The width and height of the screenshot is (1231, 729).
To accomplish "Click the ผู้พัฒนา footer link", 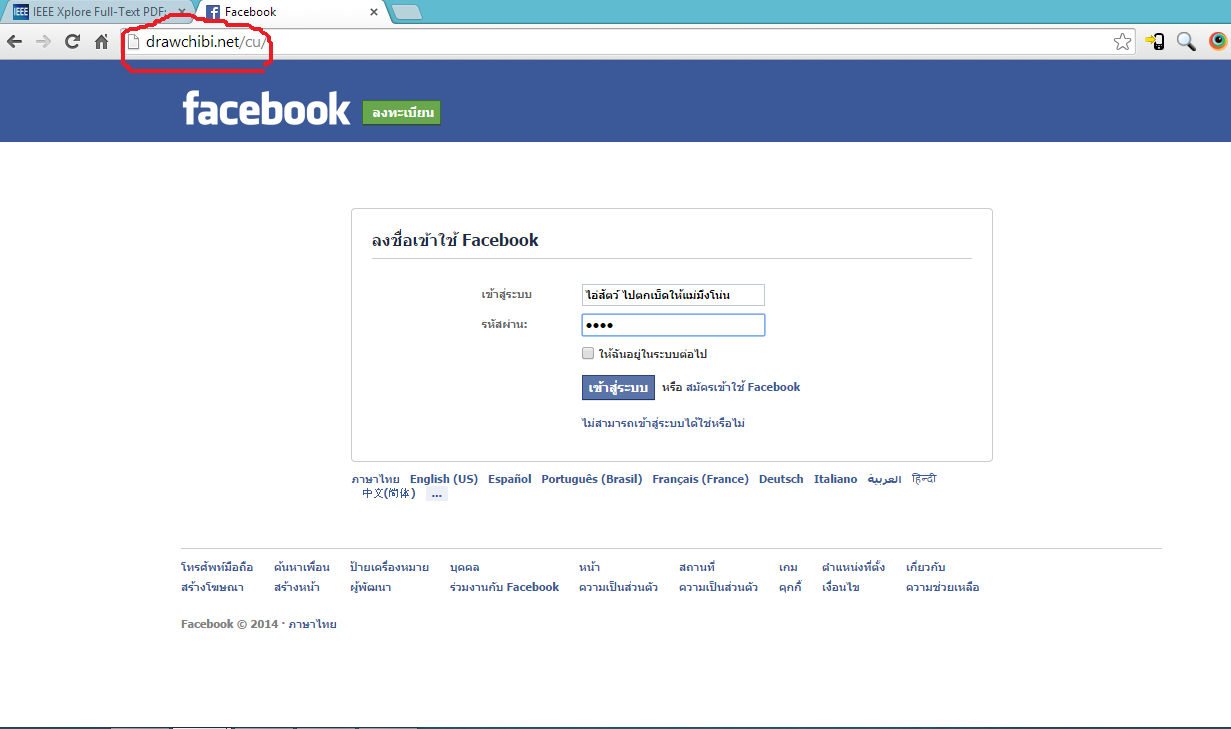I will [x=370, y=587].
